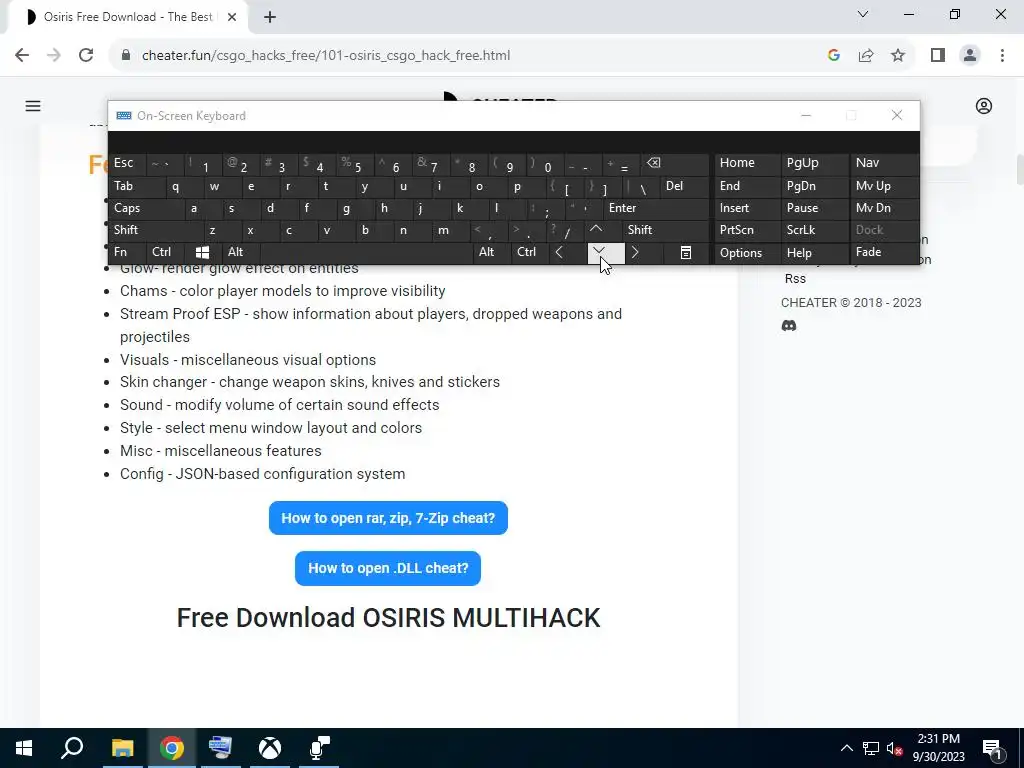Image resolution: width=1024 pixels, height=768 pixels.
Task: Click the Backspace key on keyboard
Action: (674, 163)
